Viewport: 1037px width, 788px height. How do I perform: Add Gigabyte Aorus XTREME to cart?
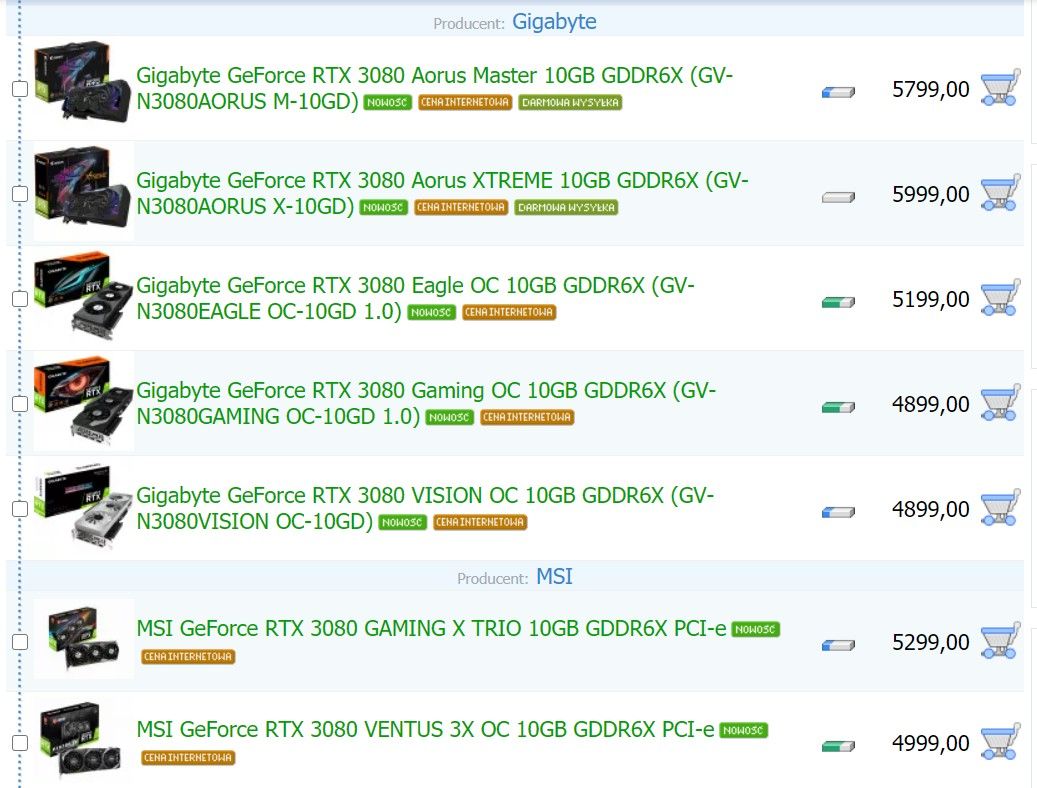tap(999, 194)
